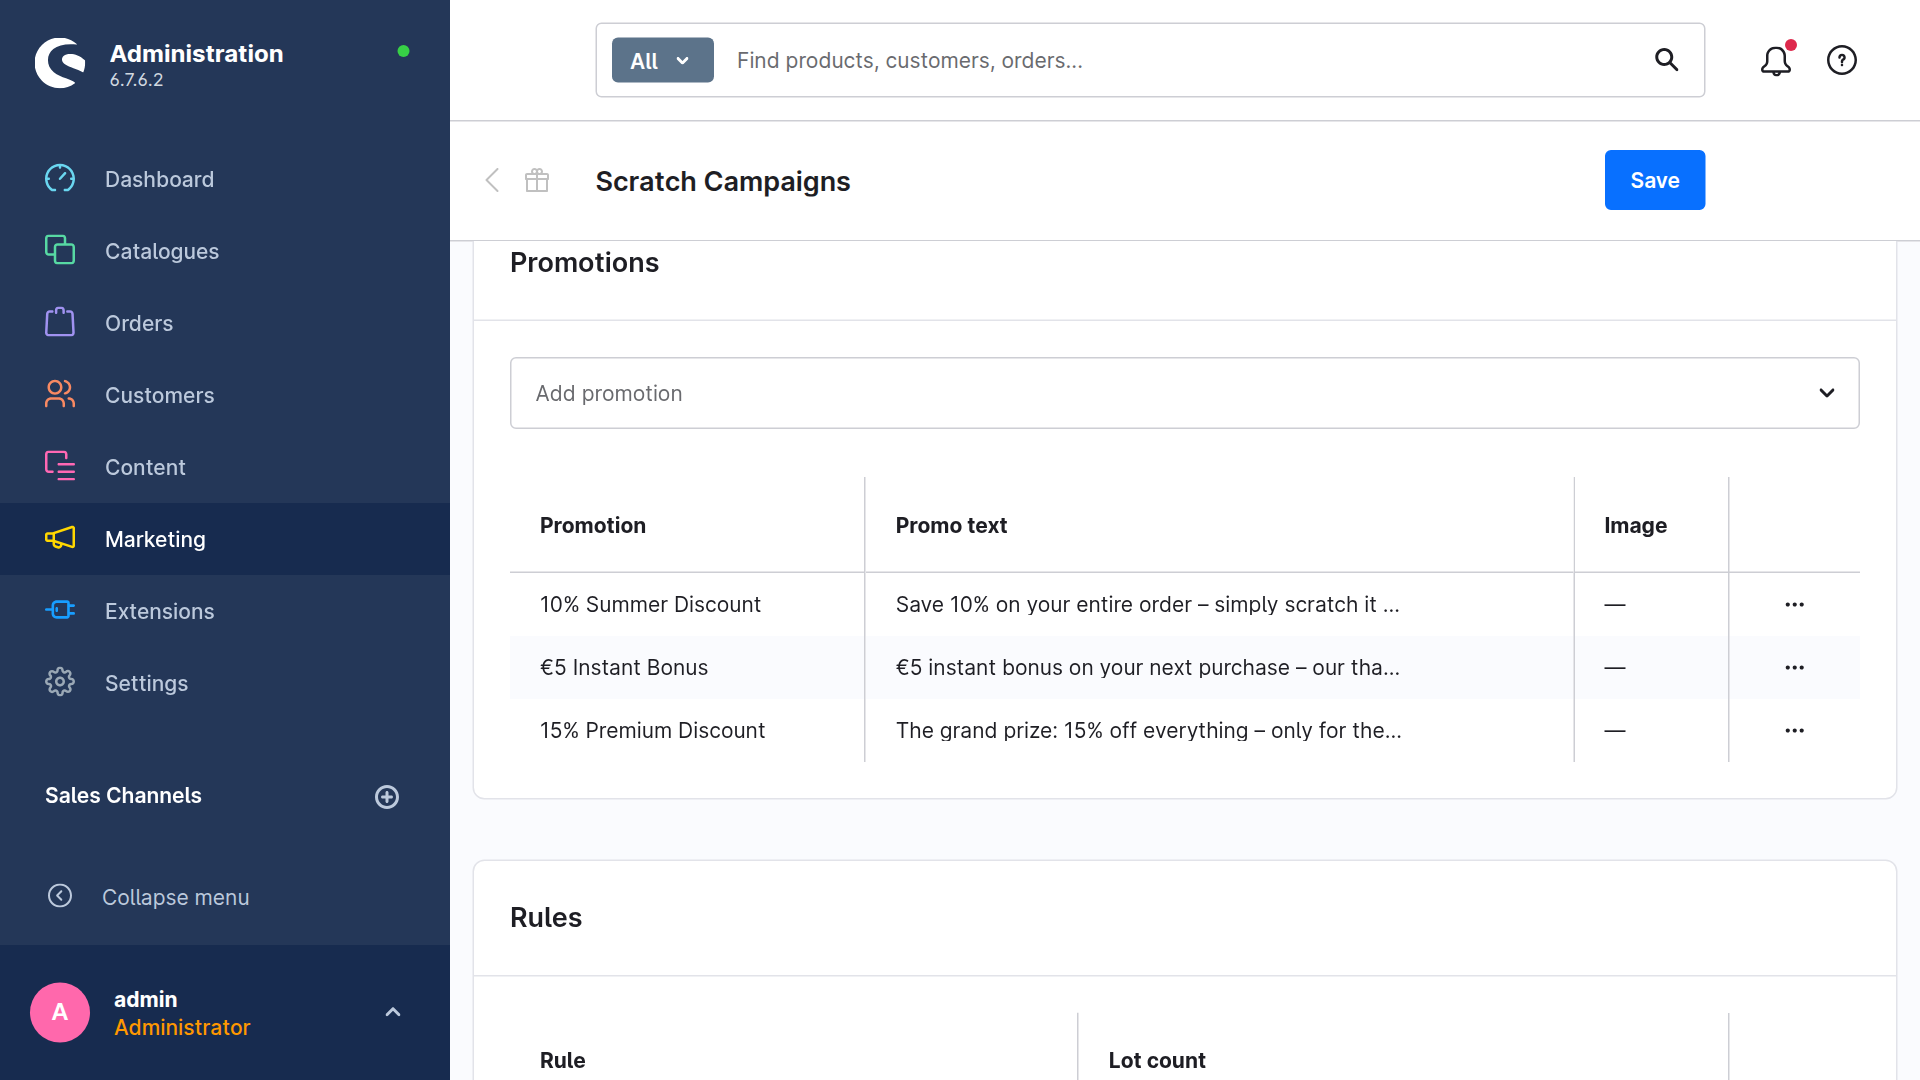Viewport: 1920px width, 1080px height.
Task: Click the Collapse menu label
Action: [176, 897]
